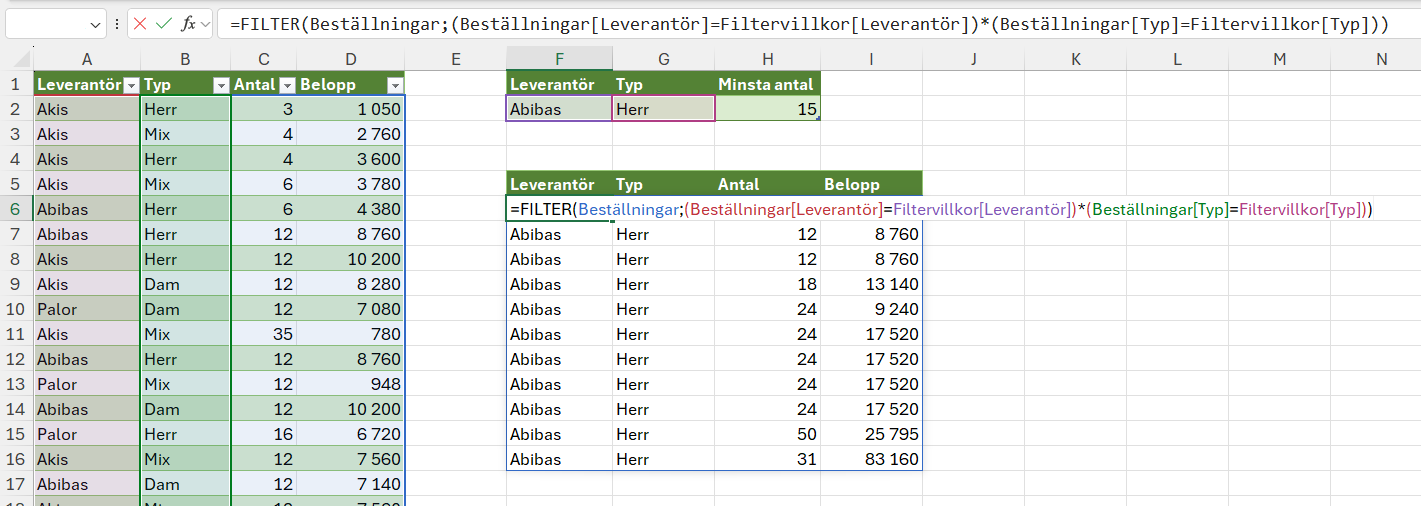Image resolution: width=1421 pixels, height=506 pixels.
Task: Select row 10 header
Action: point(16,309)
